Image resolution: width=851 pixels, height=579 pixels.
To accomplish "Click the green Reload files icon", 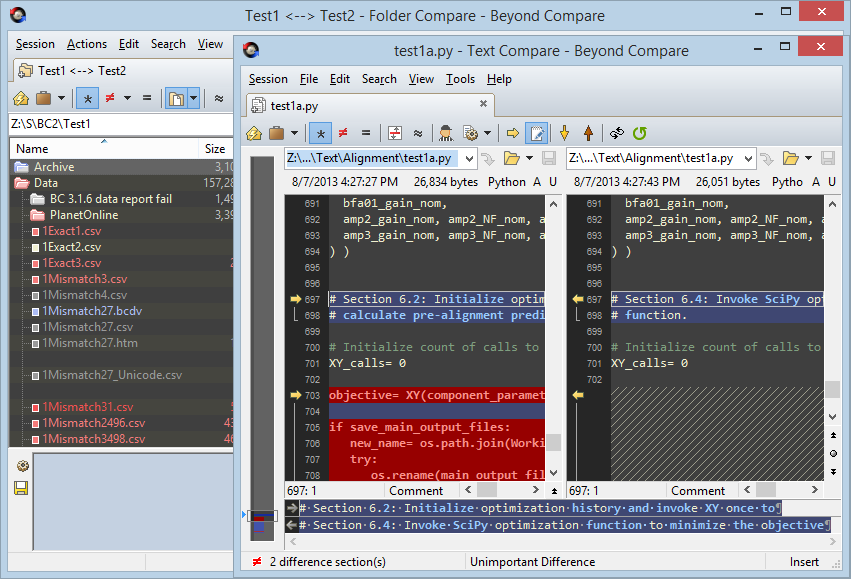I will 640,132.
